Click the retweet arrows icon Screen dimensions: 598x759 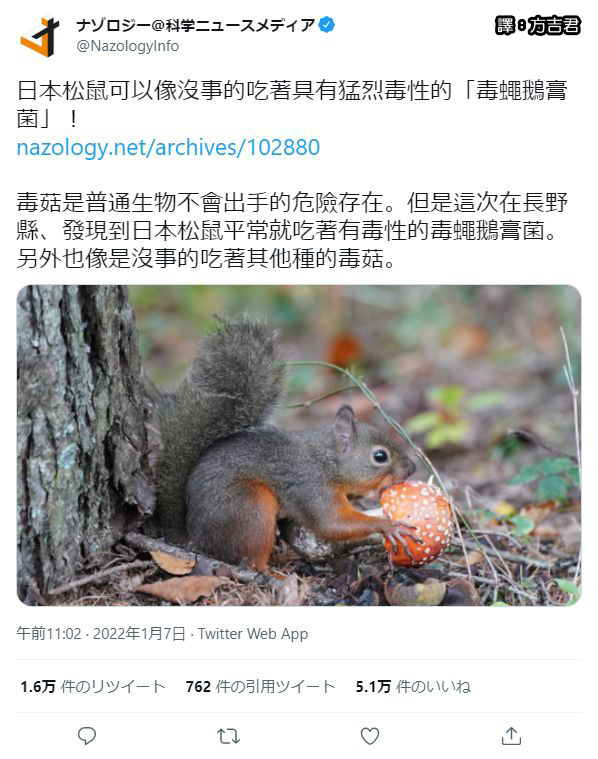[228, 736]
